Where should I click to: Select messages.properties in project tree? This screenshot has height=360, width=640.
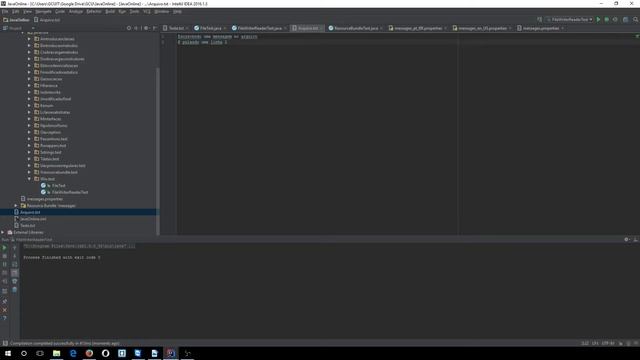[x=45, y=199]
